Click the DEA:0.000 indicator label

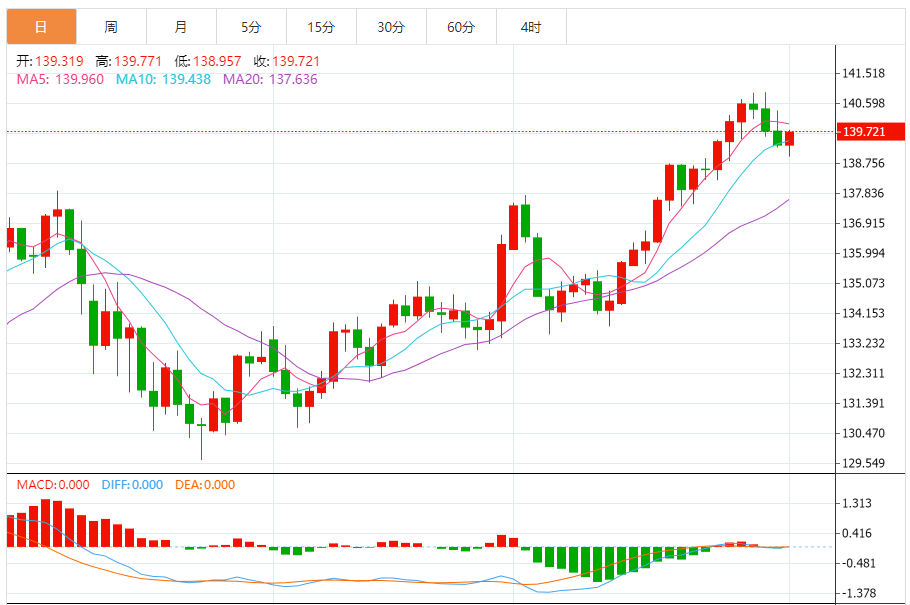coord(205,485)
